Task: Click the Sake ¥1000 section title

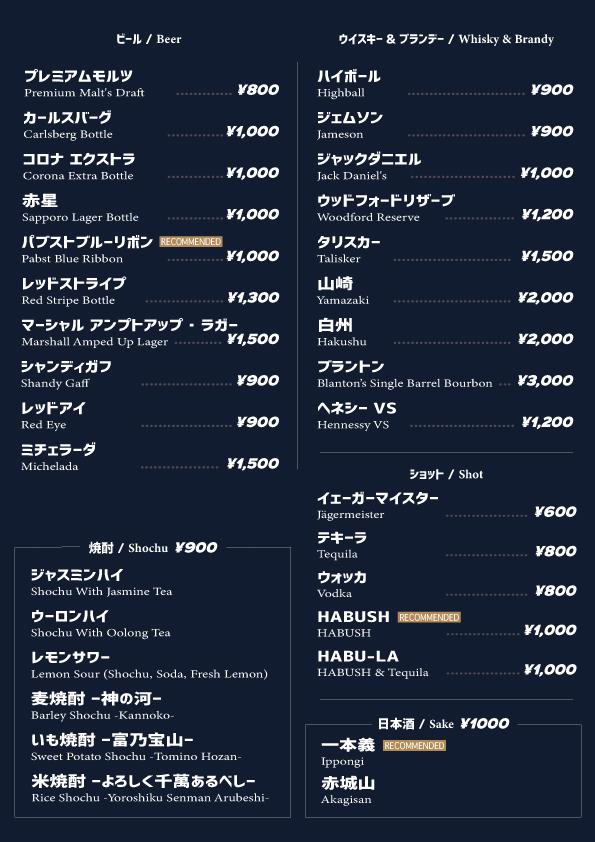Action: (x=444, y=724)
